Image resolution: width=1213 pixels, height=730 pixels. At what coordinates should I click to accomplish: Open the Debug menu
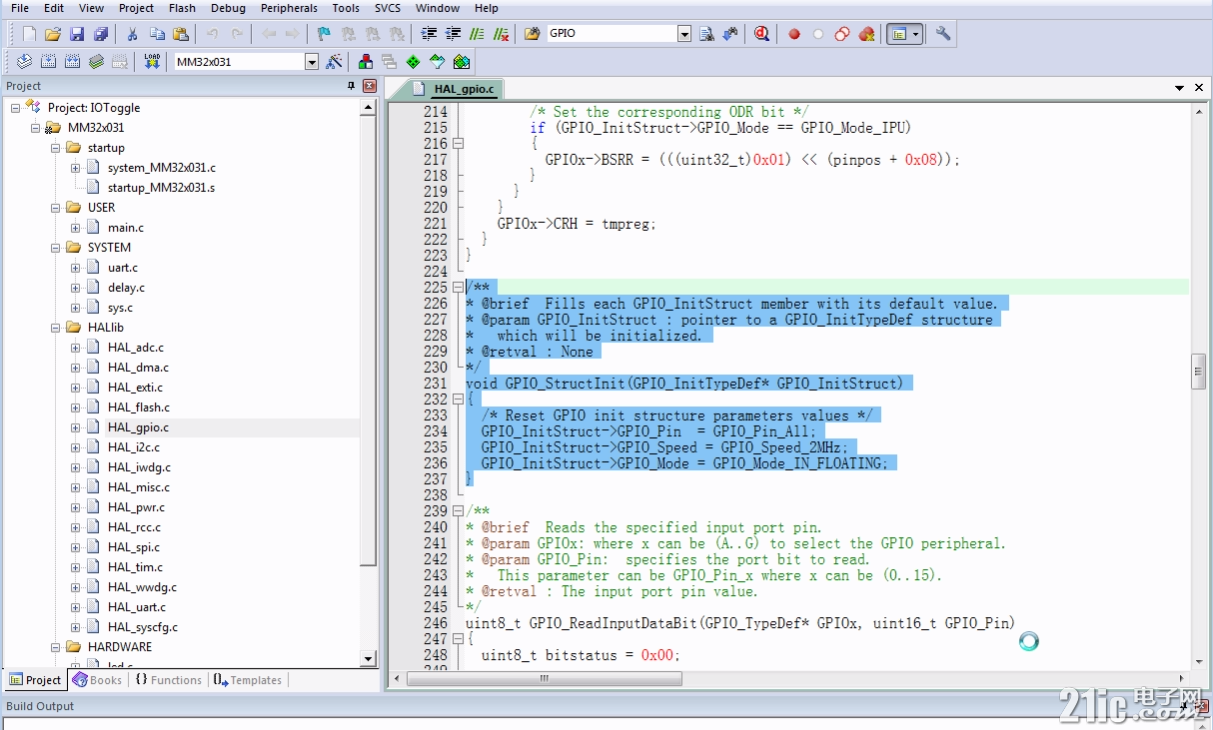pos(229,8)
